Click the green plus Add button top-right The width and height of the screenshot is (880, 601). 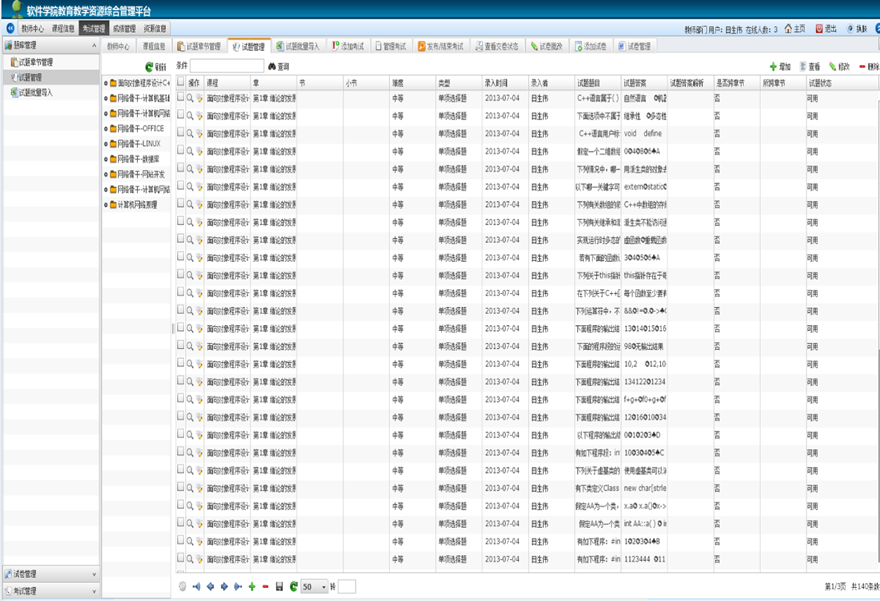point(773,67)
